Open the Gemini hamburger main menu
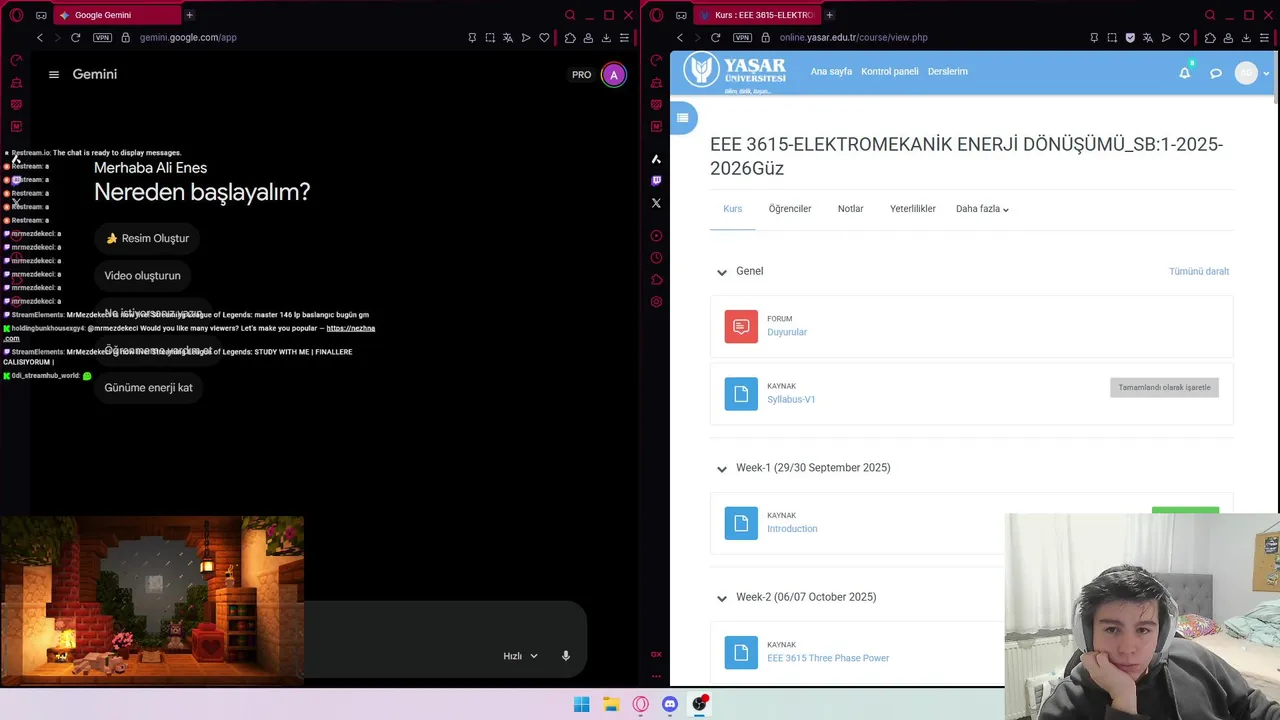 (x=54, y=74)
